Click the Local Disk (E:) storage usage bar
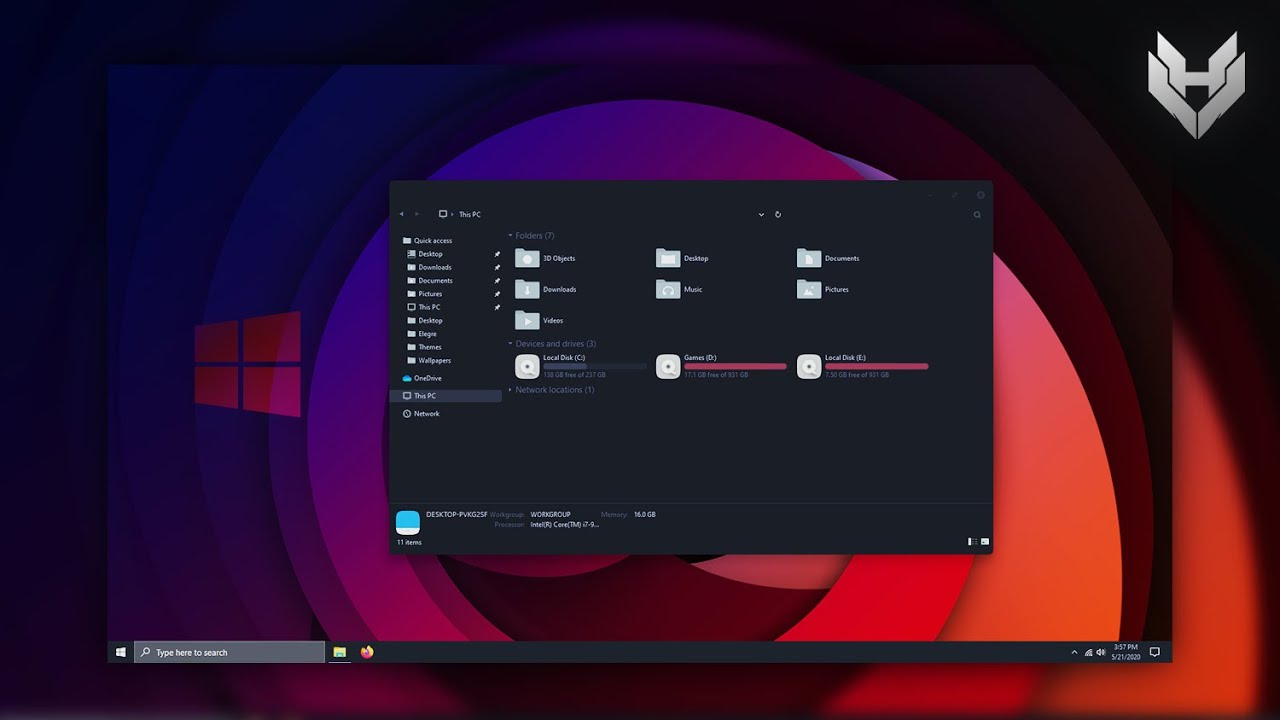Image resolution: width=1280 pixels, height=720 pixels. [876, 366]
